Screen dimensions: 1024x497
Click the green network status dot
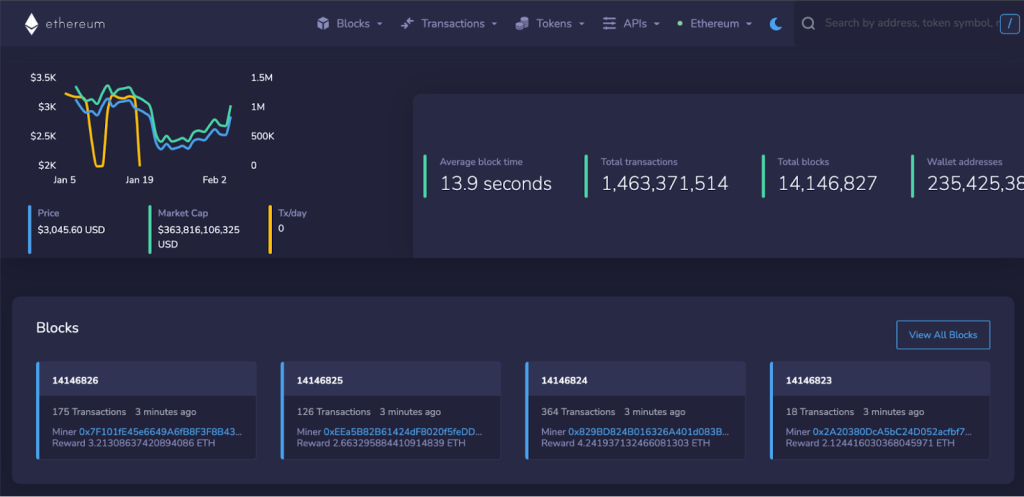(680, 23)
